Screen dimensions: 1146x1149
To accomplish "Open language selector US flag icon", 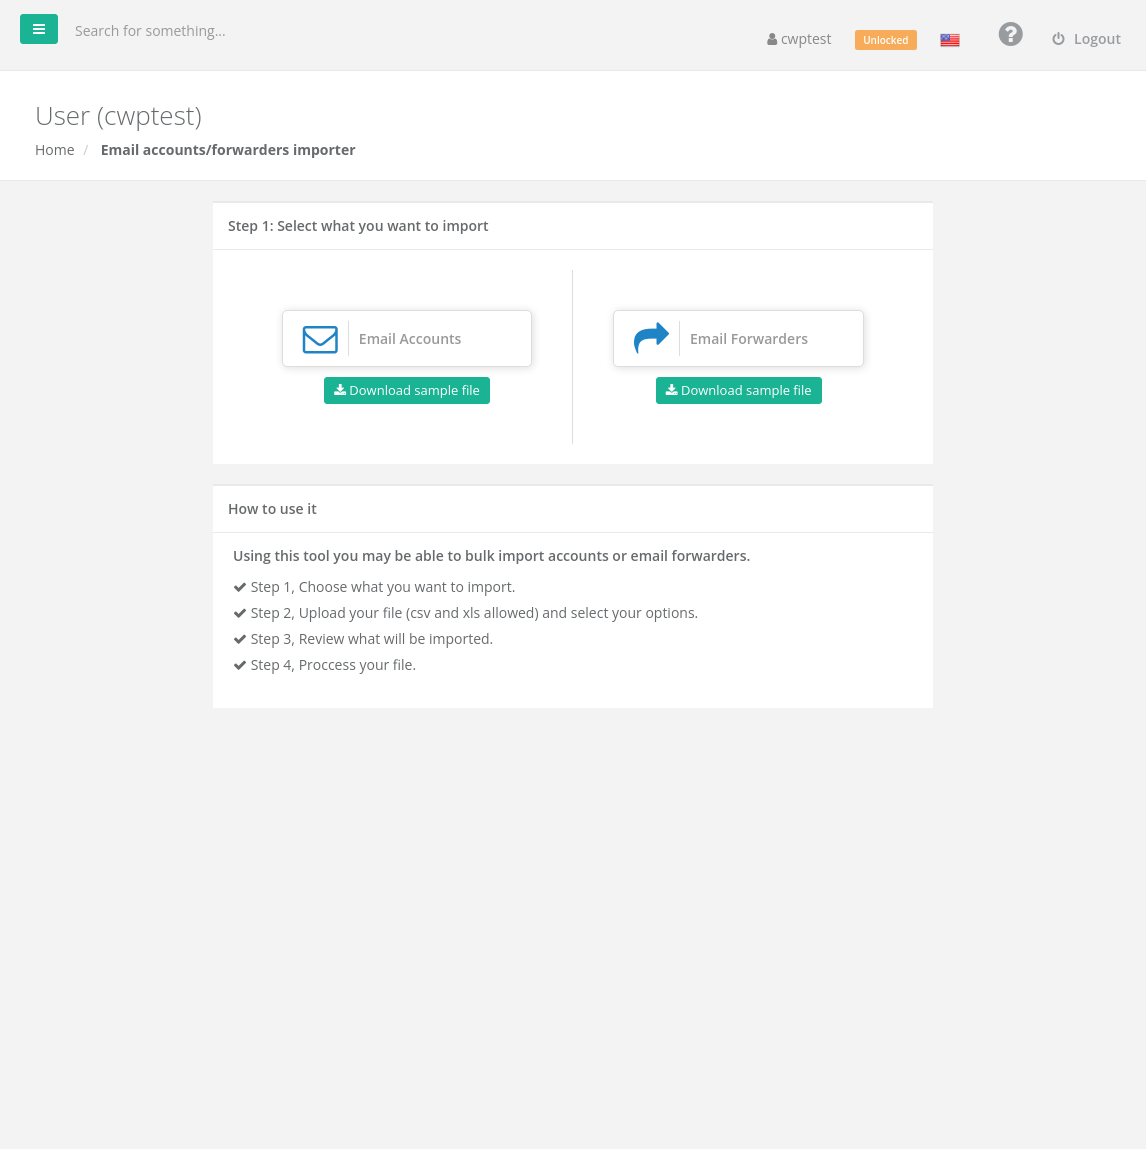I will pyautogui.click(x=950, y=40).
